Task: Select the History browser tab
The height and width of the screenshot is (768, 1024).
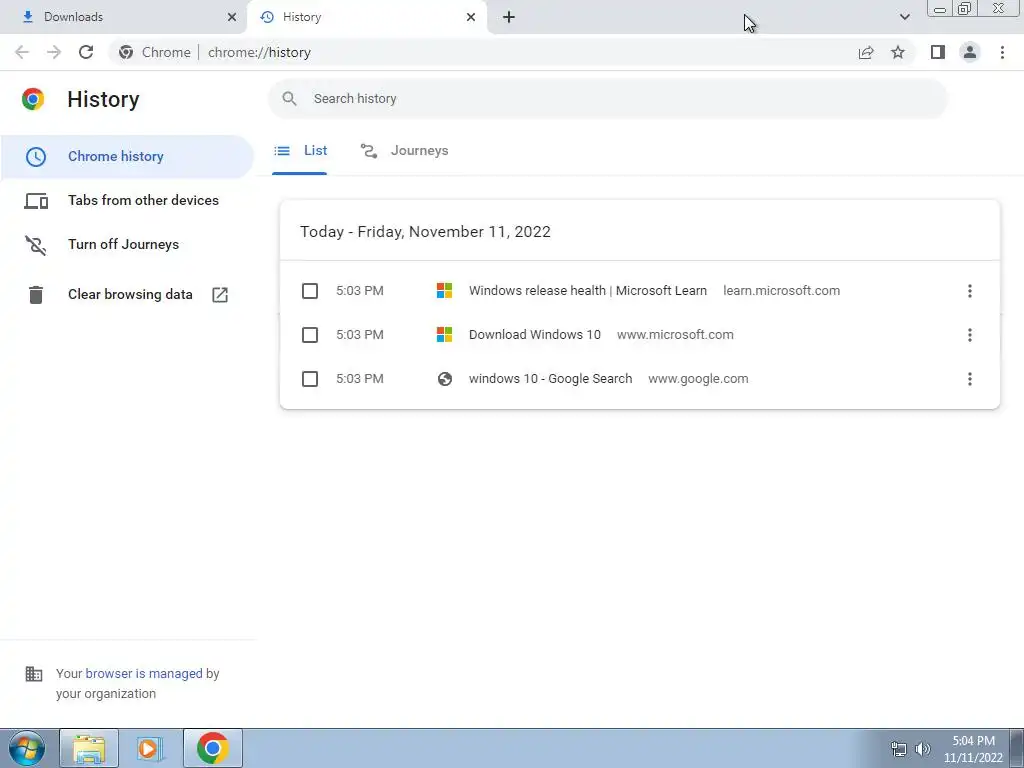Action: 366,18
